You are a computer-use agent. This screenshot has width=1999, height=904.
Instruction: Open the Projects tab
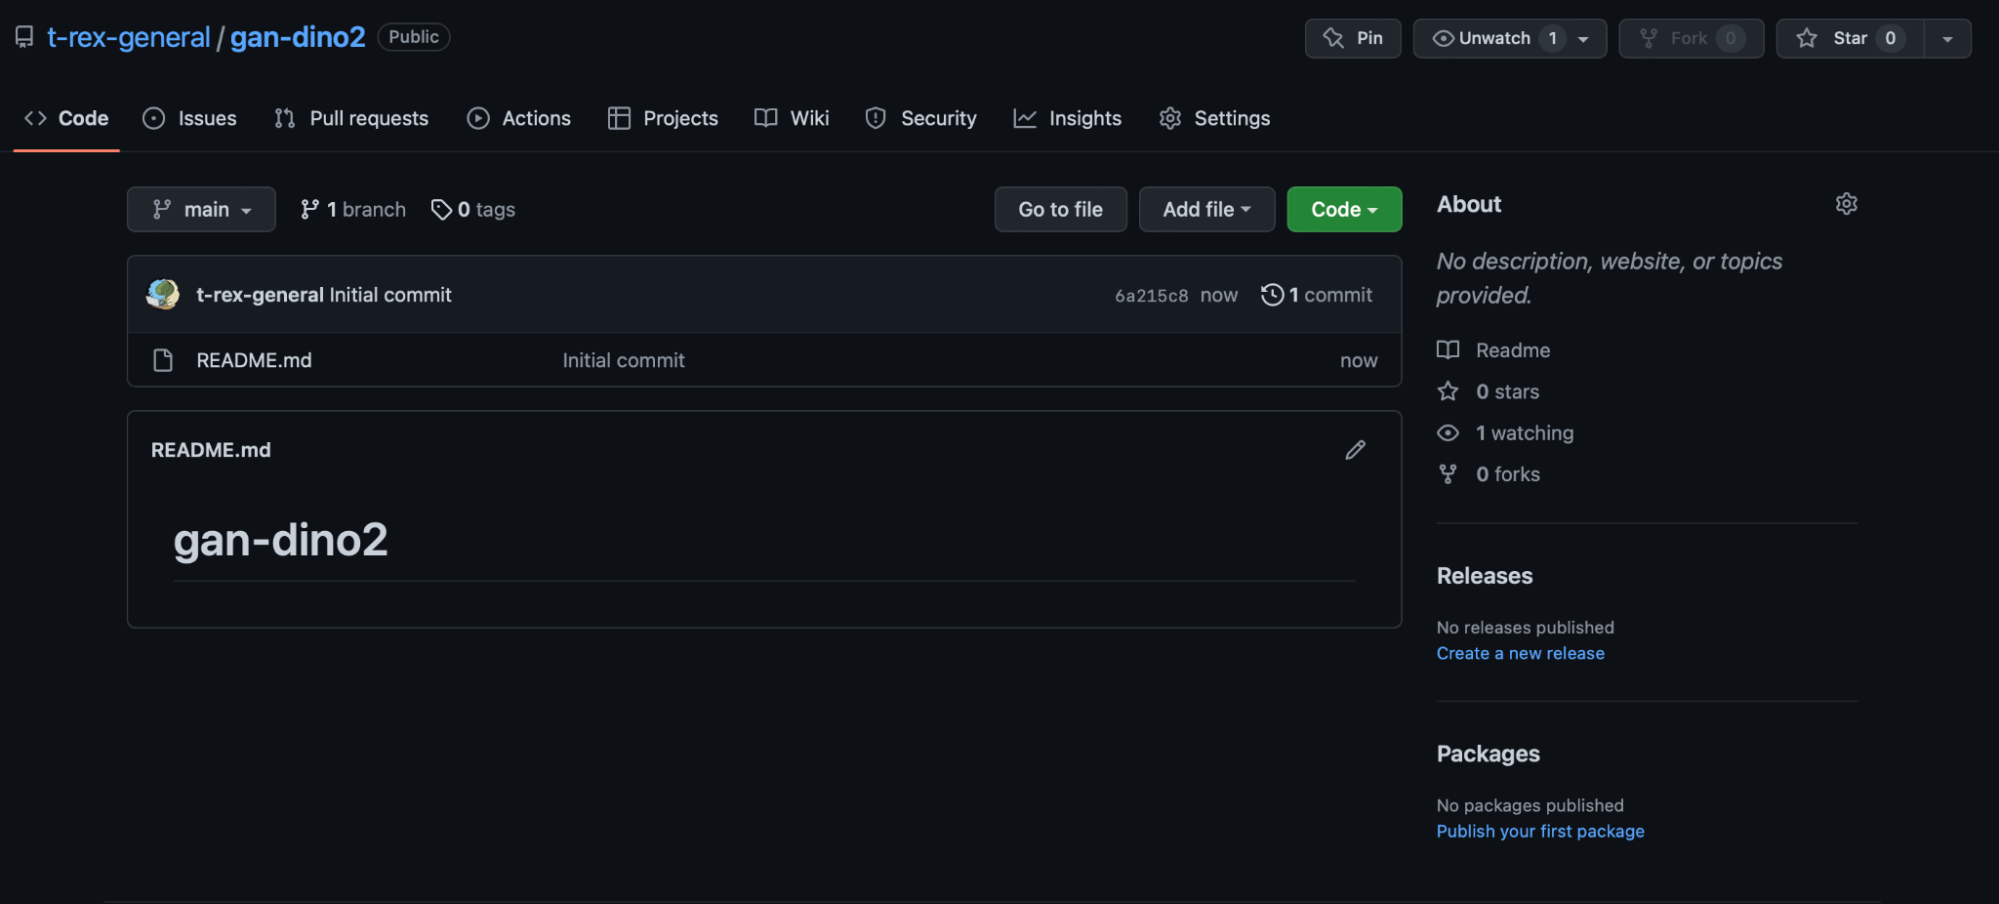click(663, 118)
